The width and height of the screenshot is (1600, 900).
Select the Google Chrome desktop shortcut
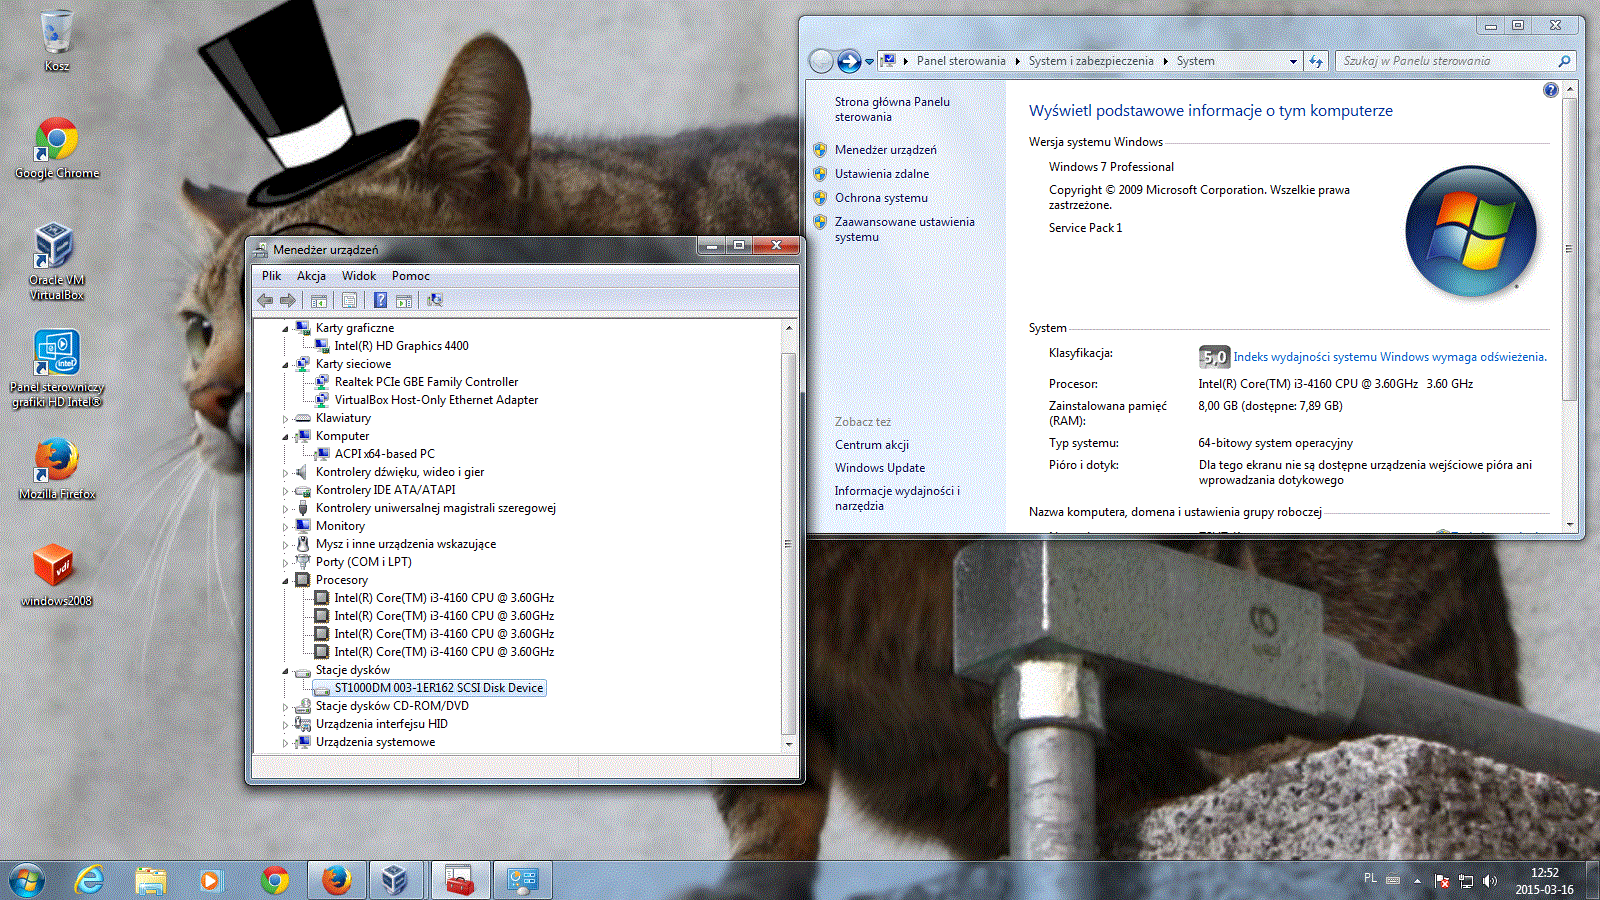pyautogui.click(x=57, y=148)
